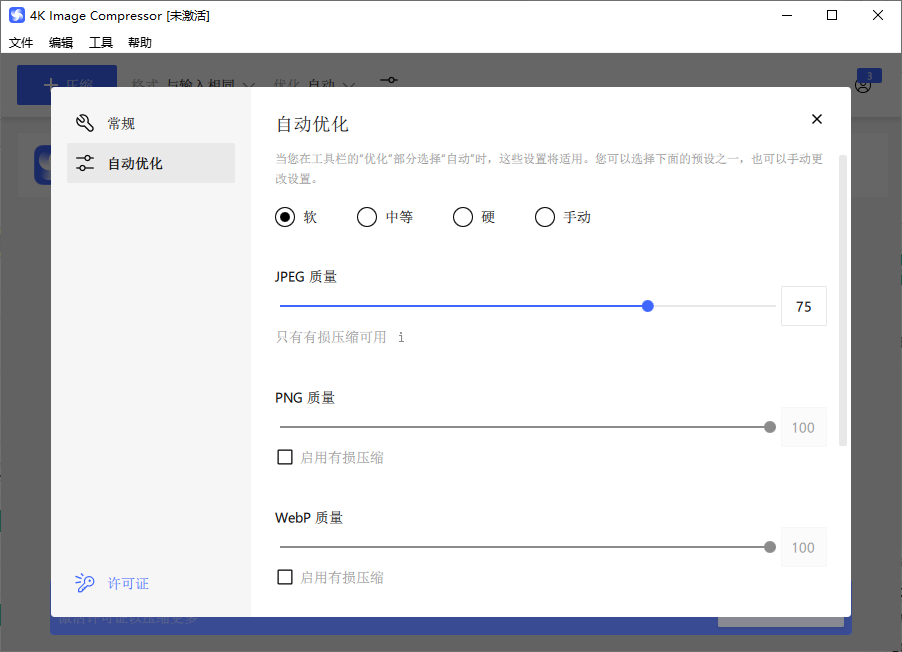The image size is (902, 652).
Task: Click the PNG 质量 label
Action: 305,398
